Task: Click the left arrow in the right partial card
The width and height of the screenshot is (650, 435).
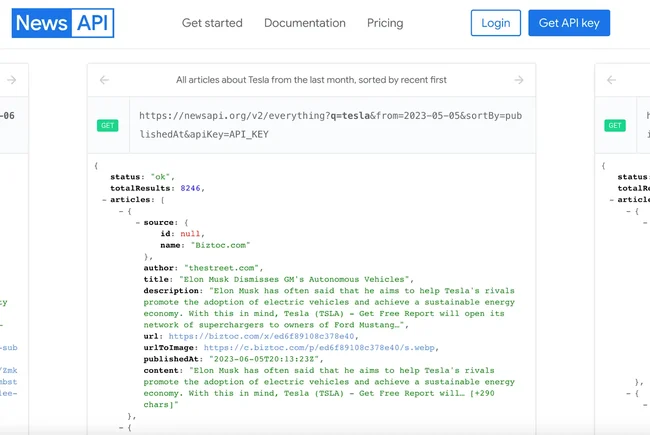Action: click(x=611, y=80)
